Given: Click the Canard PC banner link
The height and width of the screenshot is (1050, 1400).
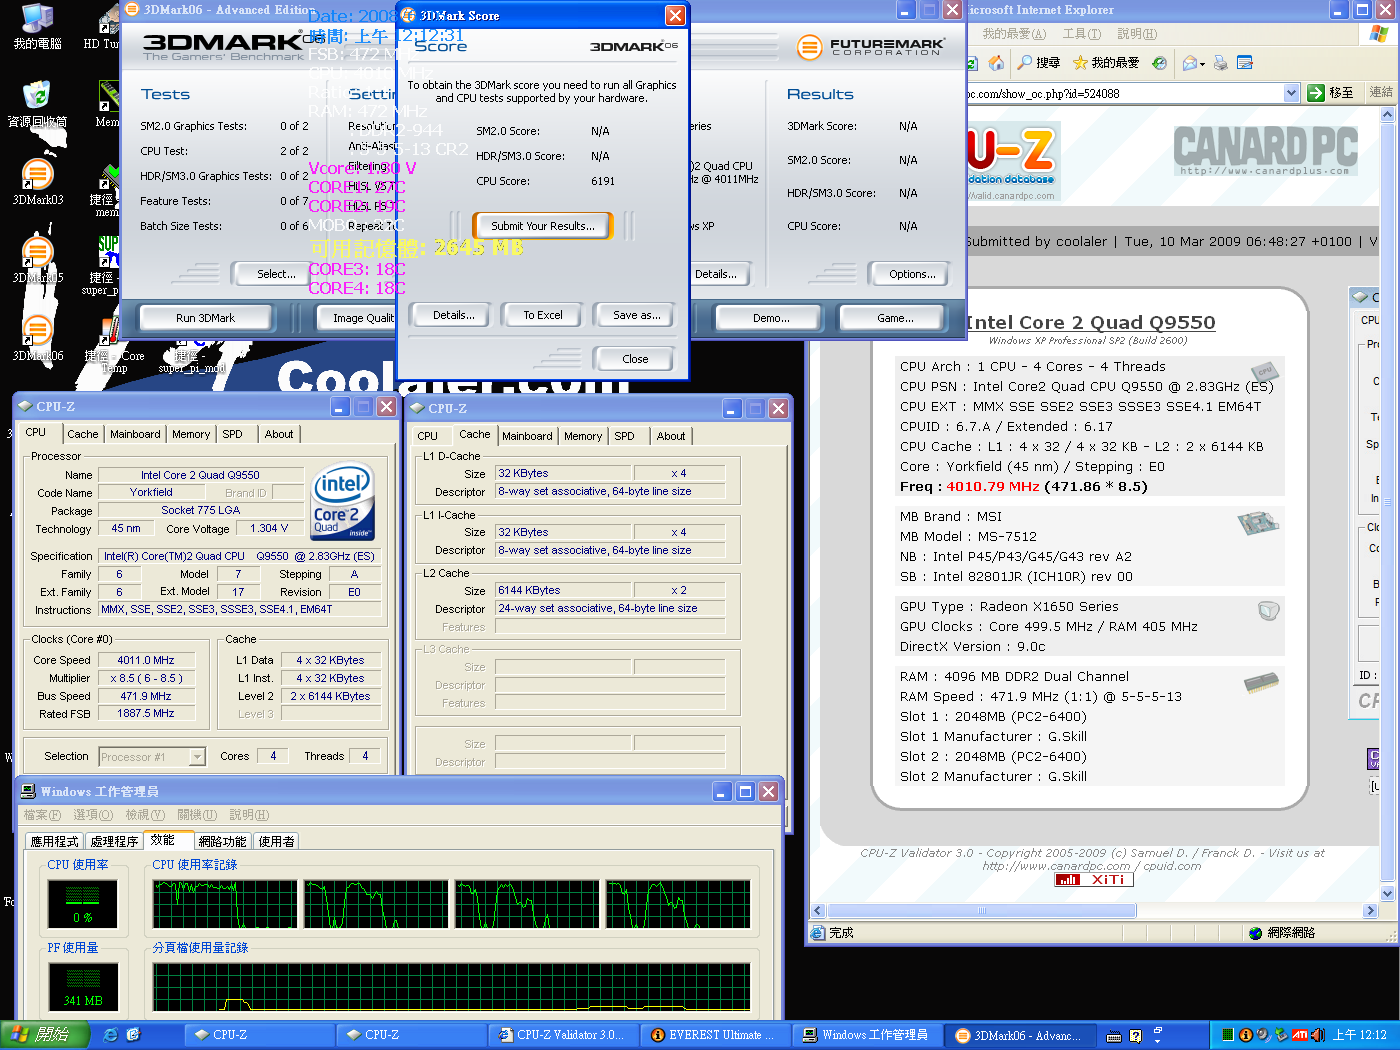Looking at the screenshot, I should [x=1265, y=150].
